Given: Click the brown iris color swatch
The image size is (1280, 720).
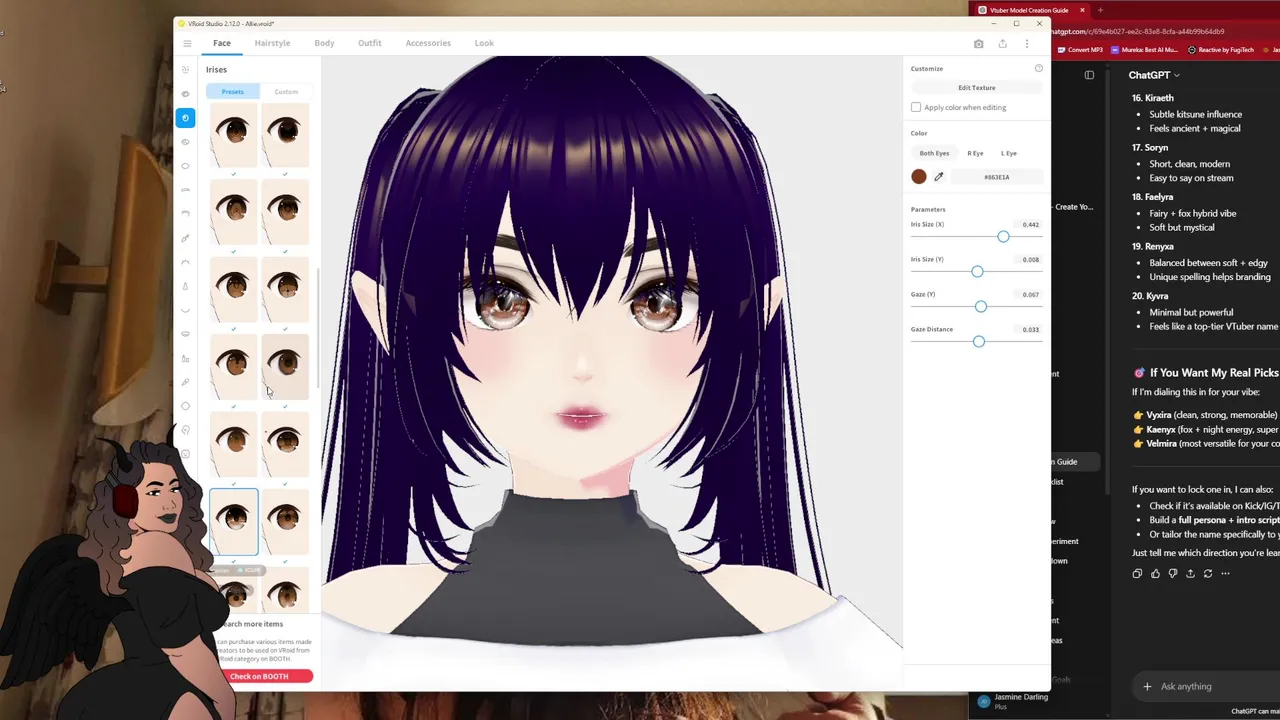Looking at the screenshot, I should click(x=919, y=177).
